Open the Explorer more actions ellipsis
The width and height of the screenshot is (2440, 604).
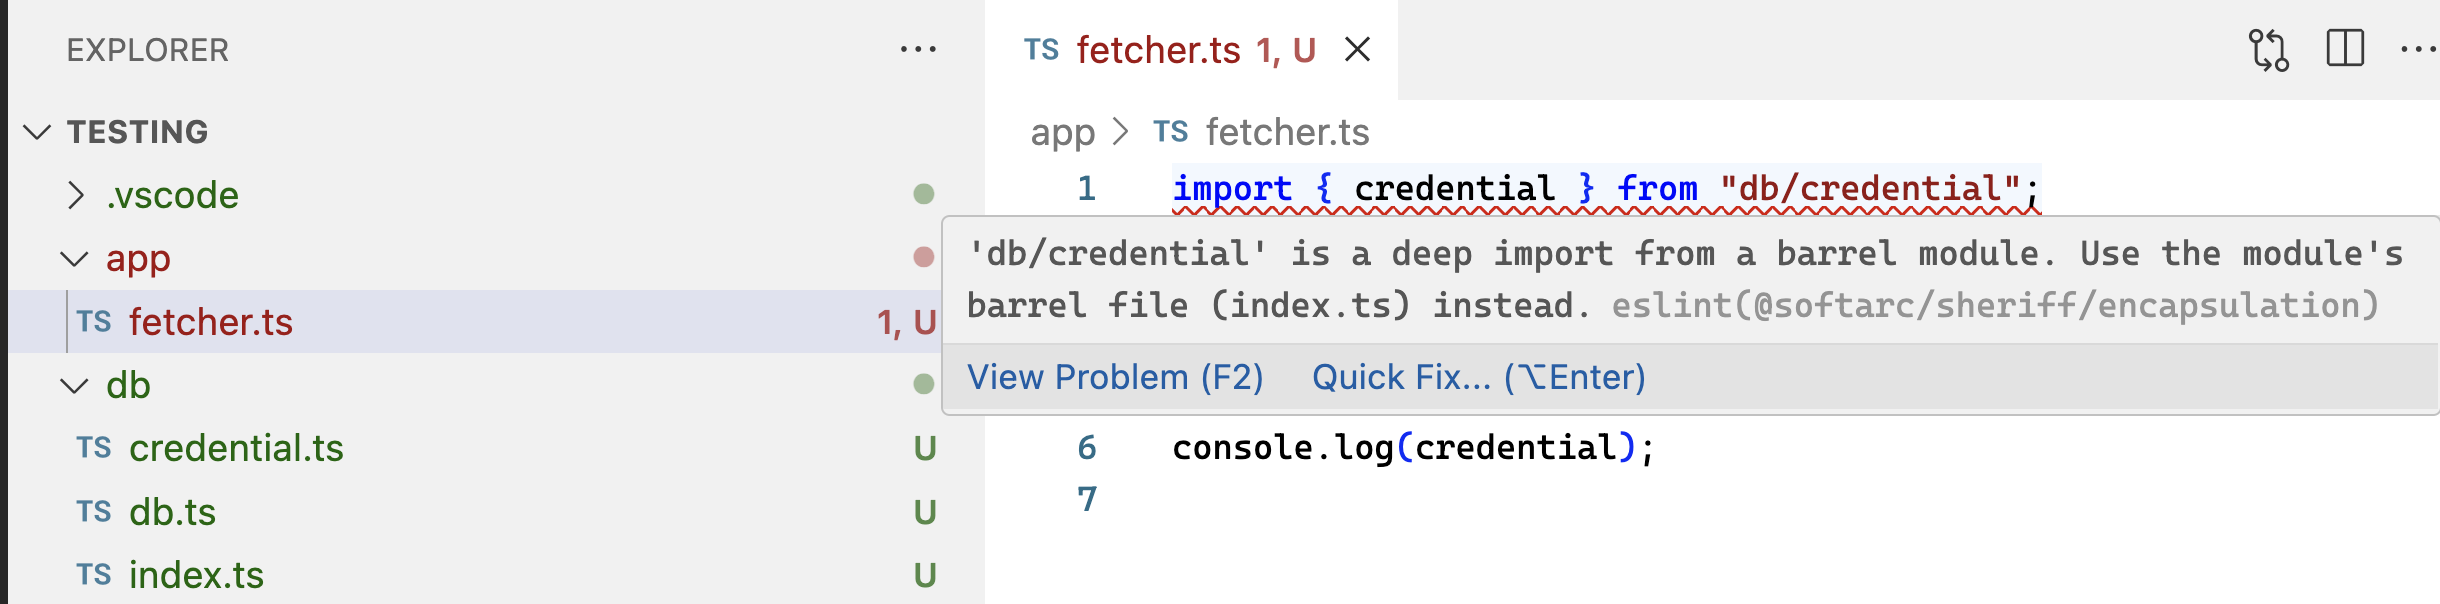pyautogui.click(x=918, y=49)
